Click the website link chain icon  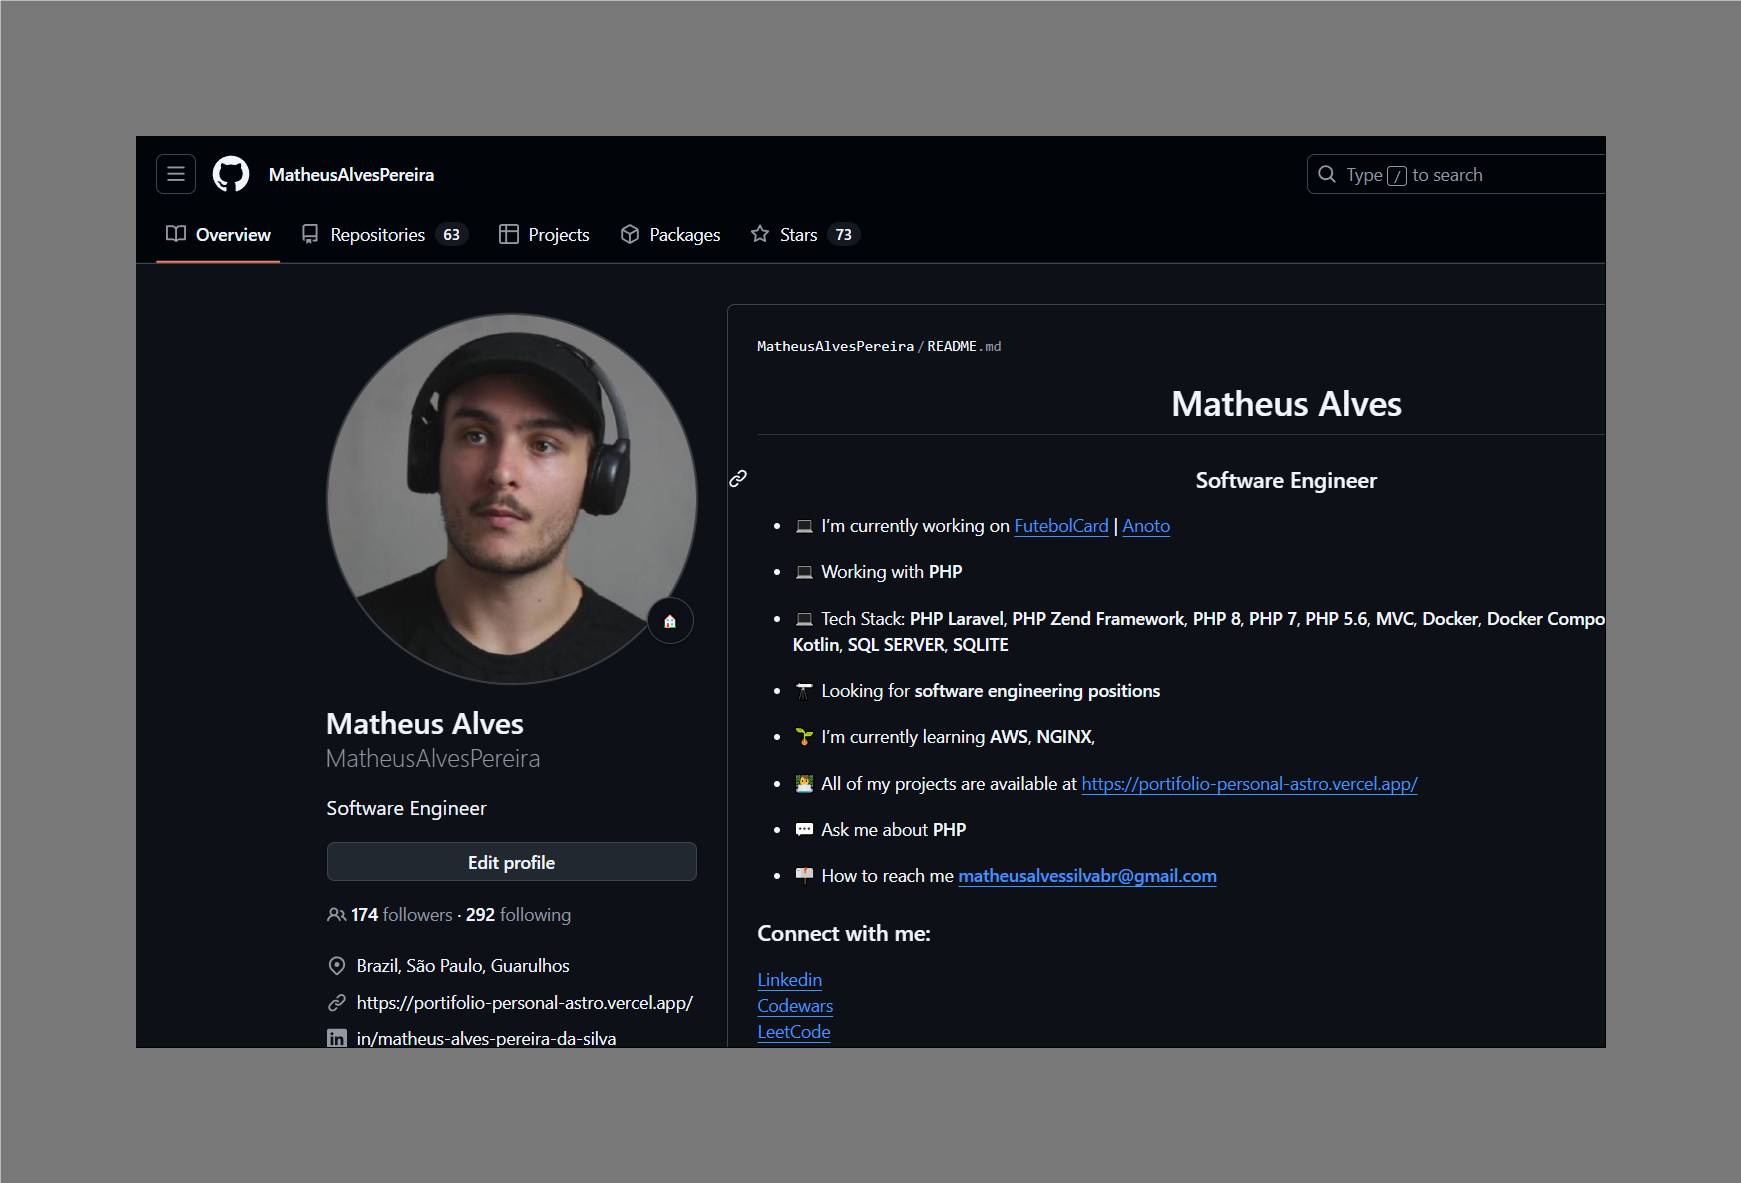337,1003
